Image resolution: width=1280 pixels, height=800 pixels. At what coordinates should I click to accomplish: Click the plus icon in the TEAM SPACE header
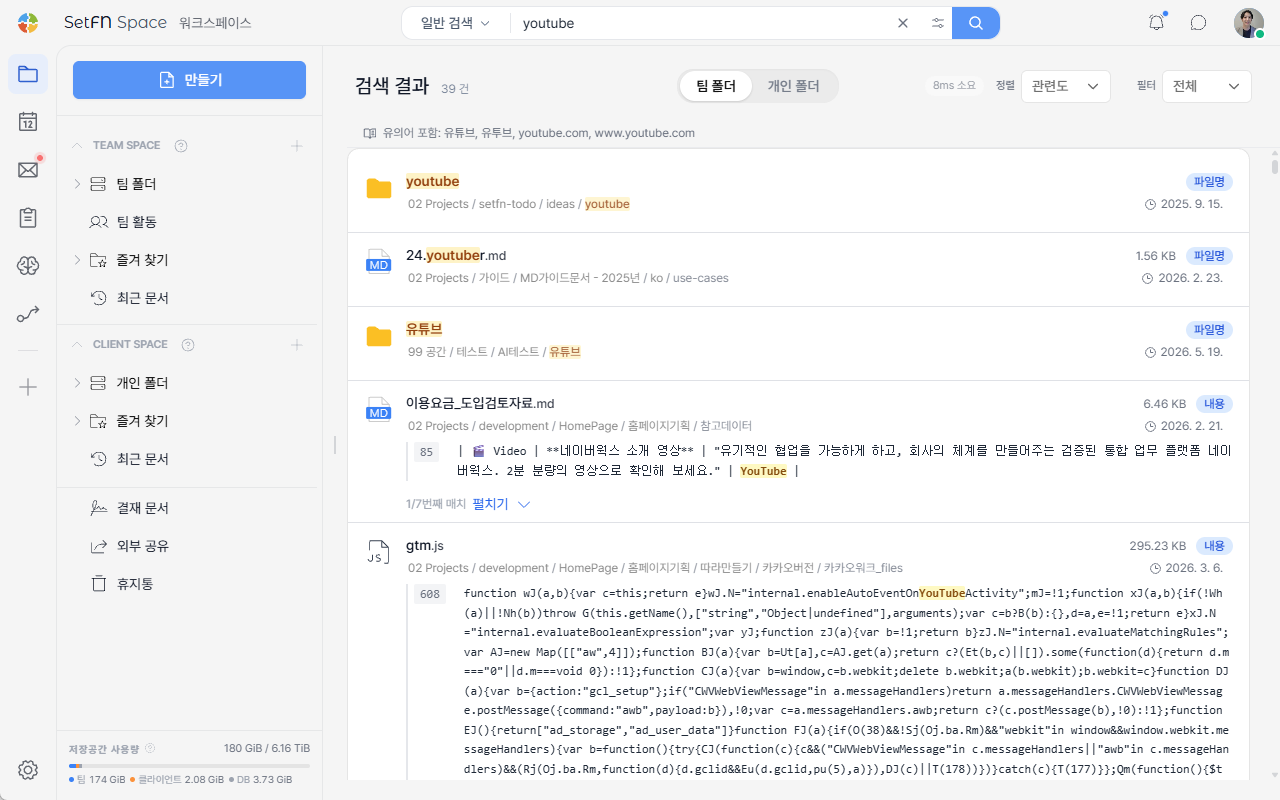[x=297, y=146]
